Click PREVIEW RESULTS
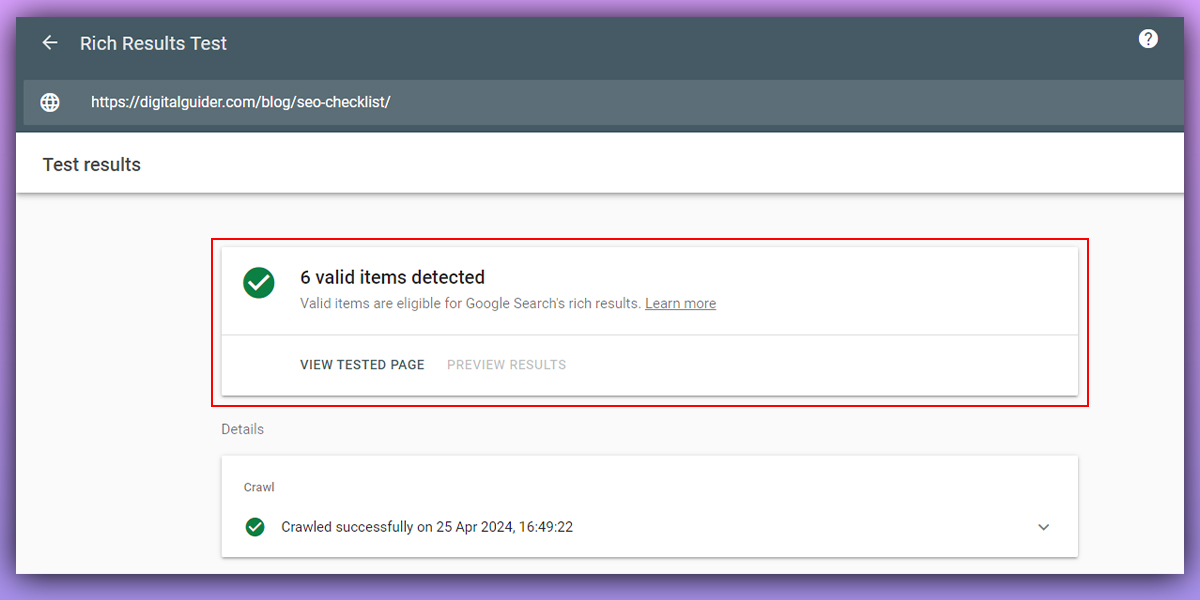1200x600 pixels. (506, 364)
